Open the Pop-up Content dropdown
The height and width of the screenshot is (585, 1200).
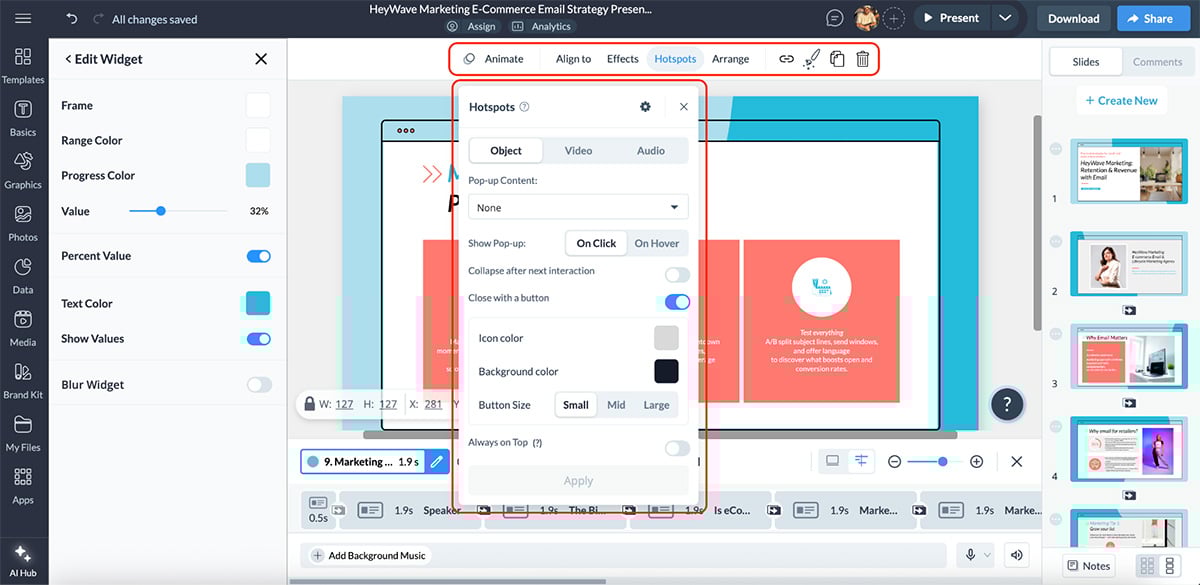578,206
